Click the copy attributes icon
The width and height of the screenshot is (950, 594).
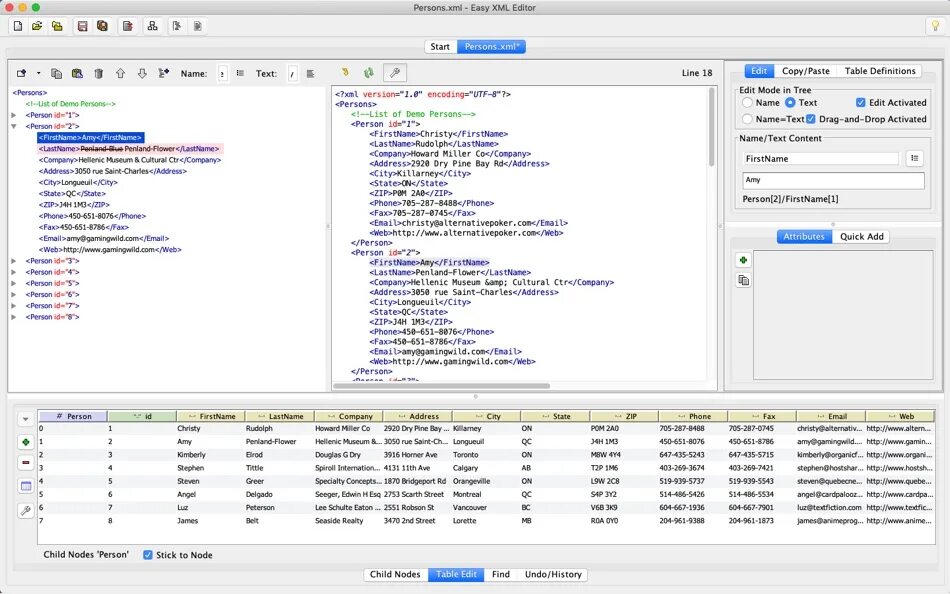pos(743,280)
